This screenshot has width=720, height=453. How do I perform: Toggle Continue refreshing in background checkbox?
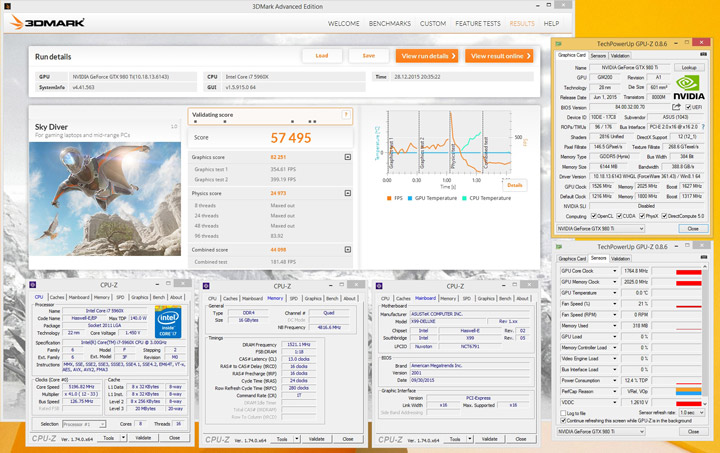(x=563, y=420)
